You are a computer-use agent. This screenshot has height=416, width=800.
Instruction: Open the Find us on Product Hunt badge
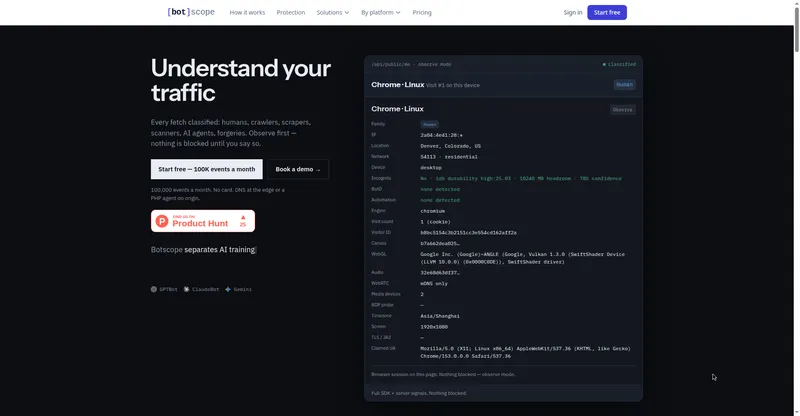[203, 221]
